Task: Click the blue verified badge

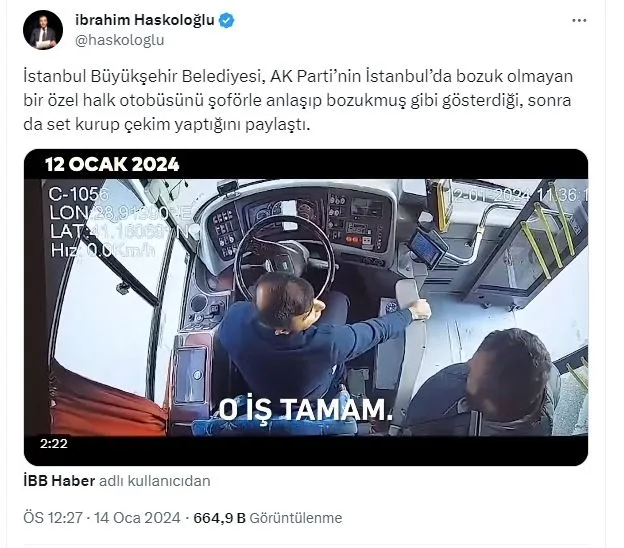Action: (x=226, y=20)
